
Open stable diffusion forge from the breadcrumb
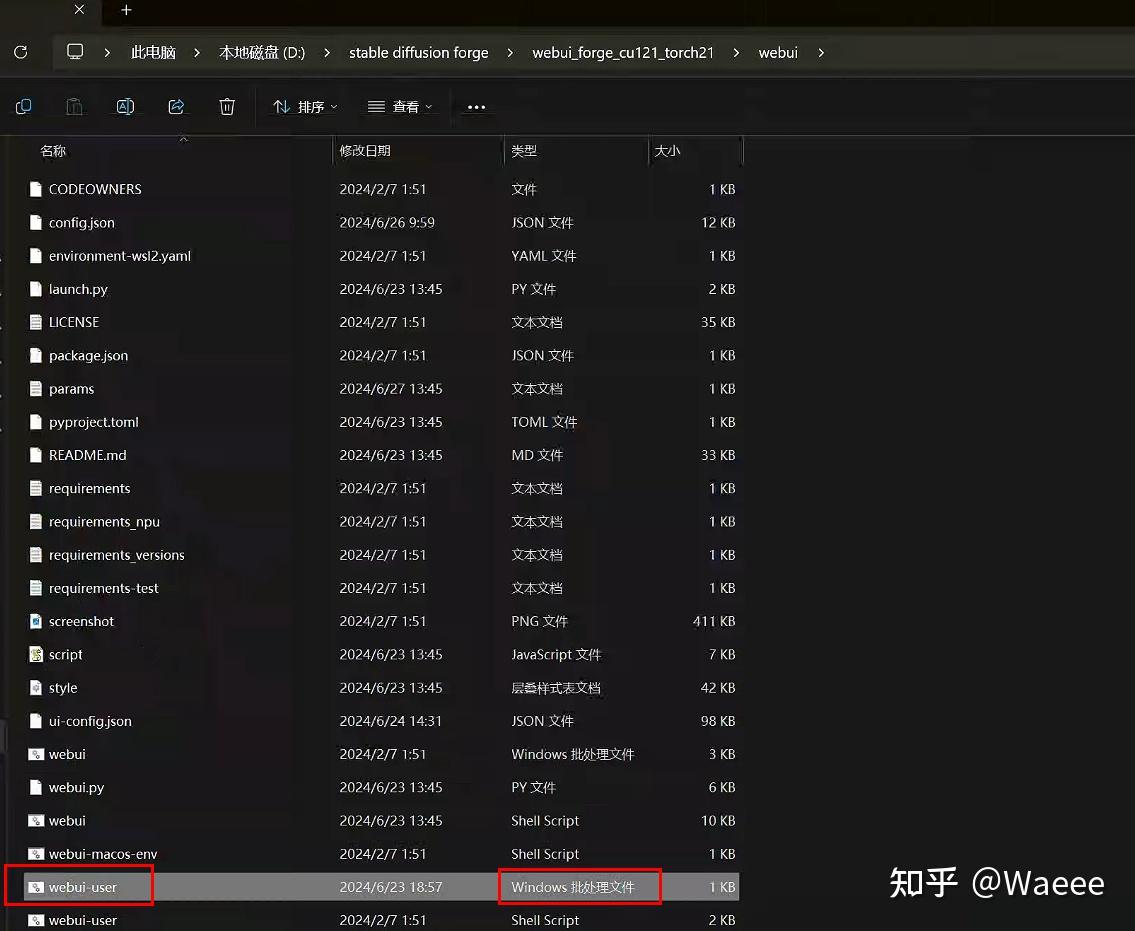[x=418, y=52]
